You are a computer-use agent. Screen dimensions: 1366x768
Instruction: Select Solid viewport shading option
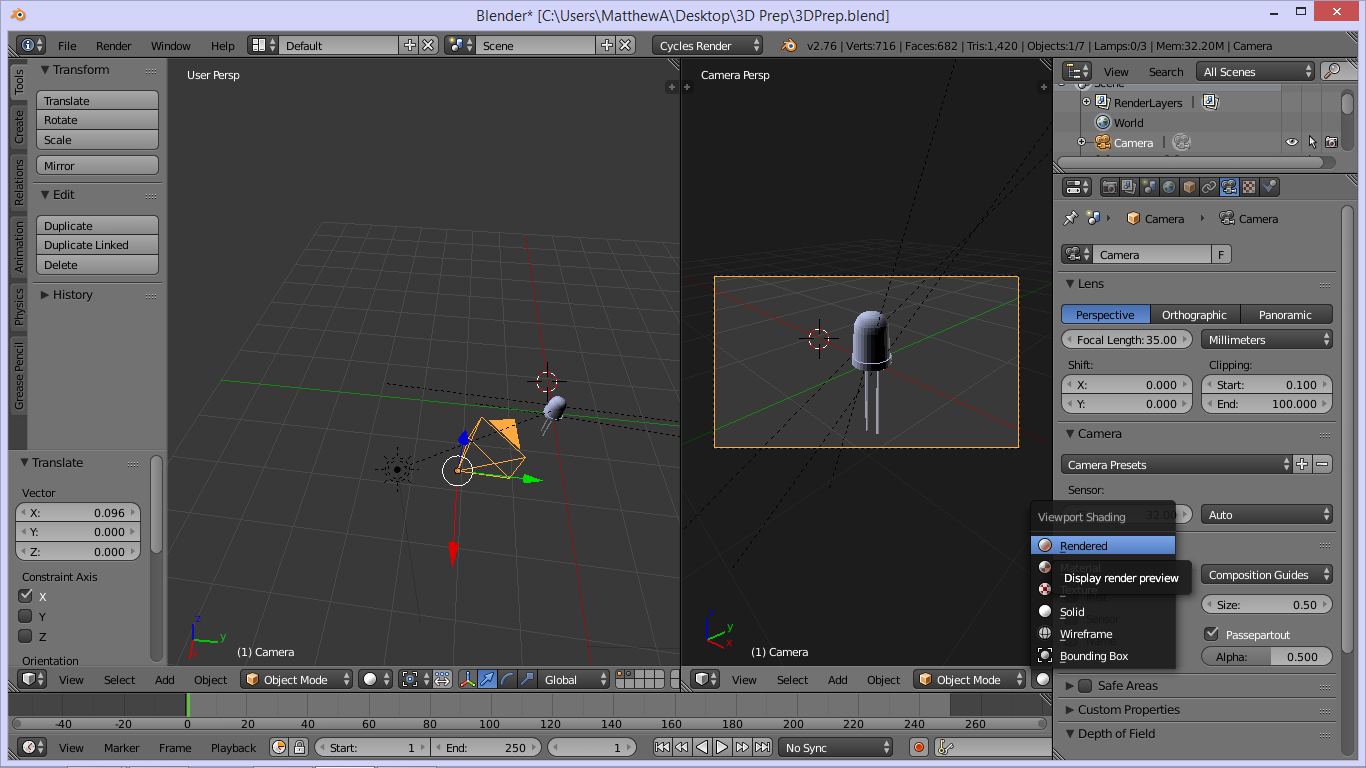[1103, 611]
